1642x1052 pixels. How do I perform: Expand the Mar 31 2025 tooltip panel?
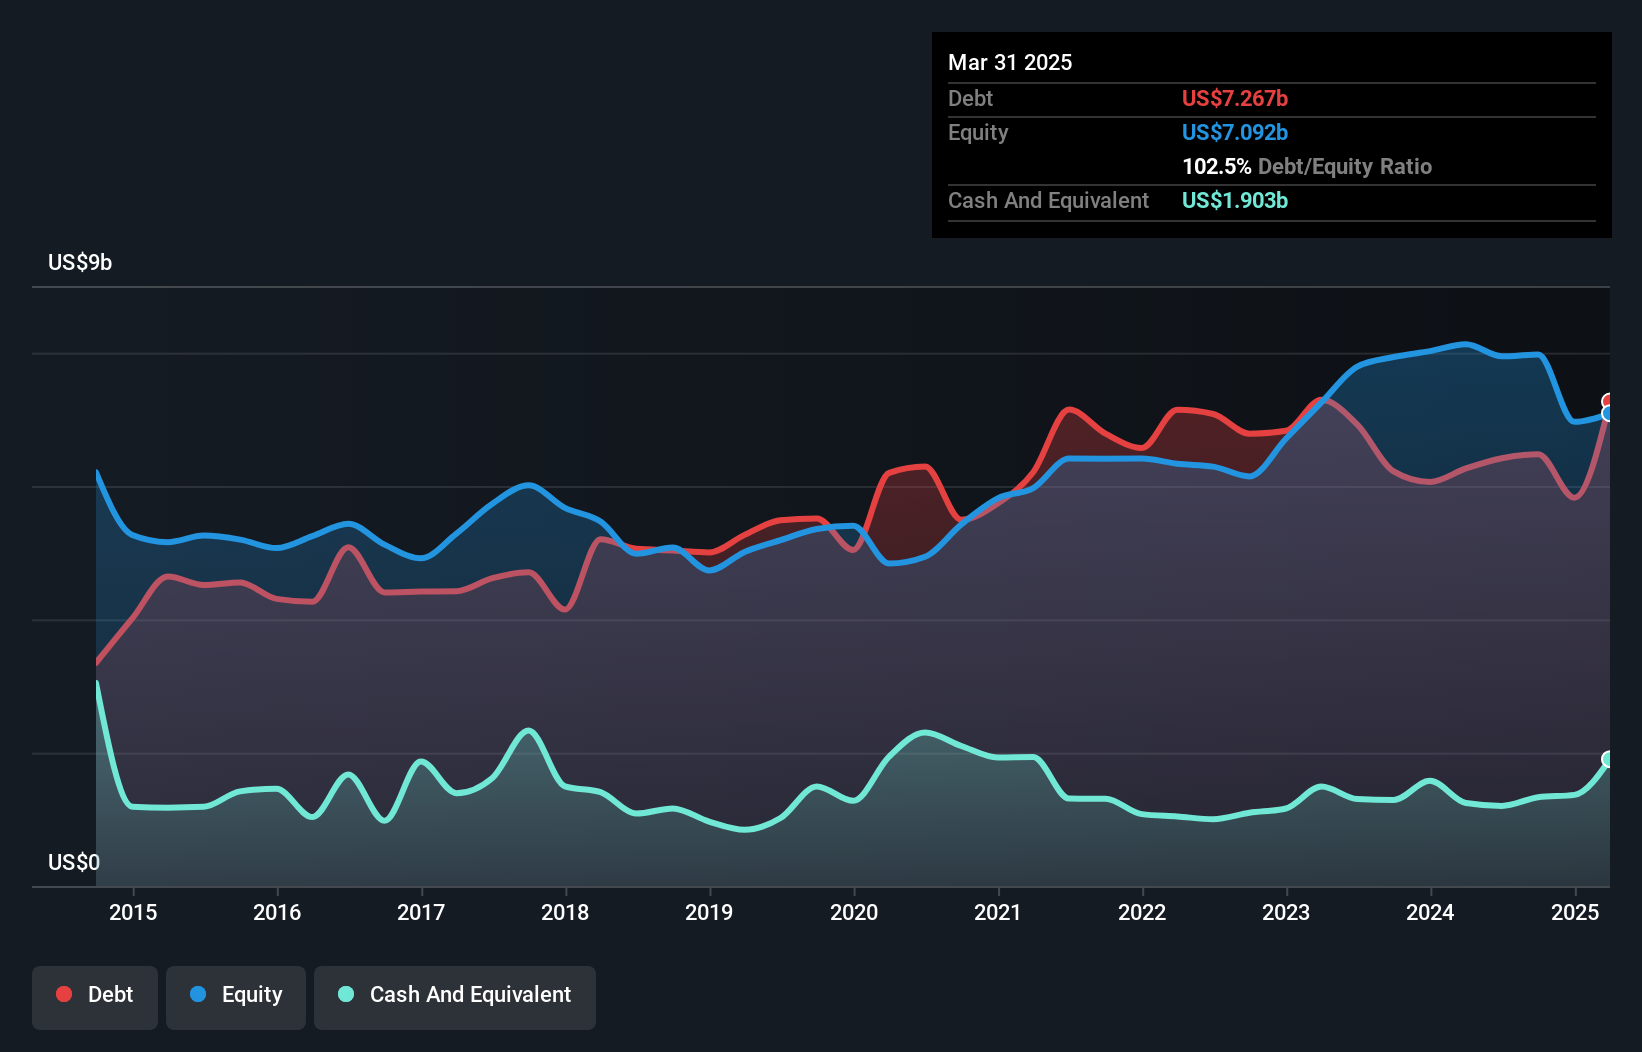coord(1009,62)
